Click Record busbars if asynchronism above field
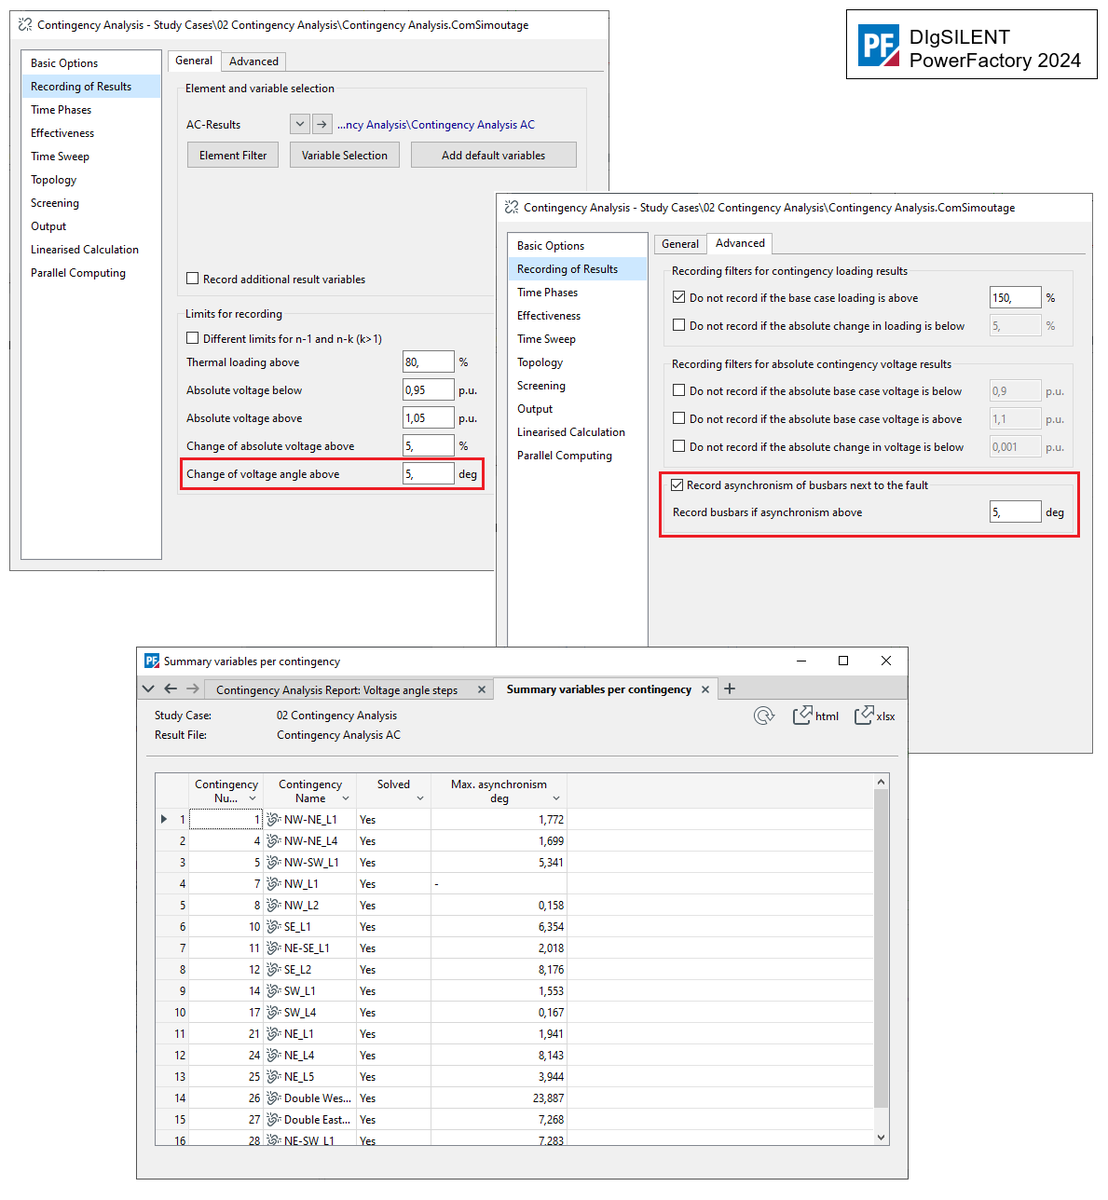The width and height of the screenshot is (1108, 1200). pos(1015,512)
